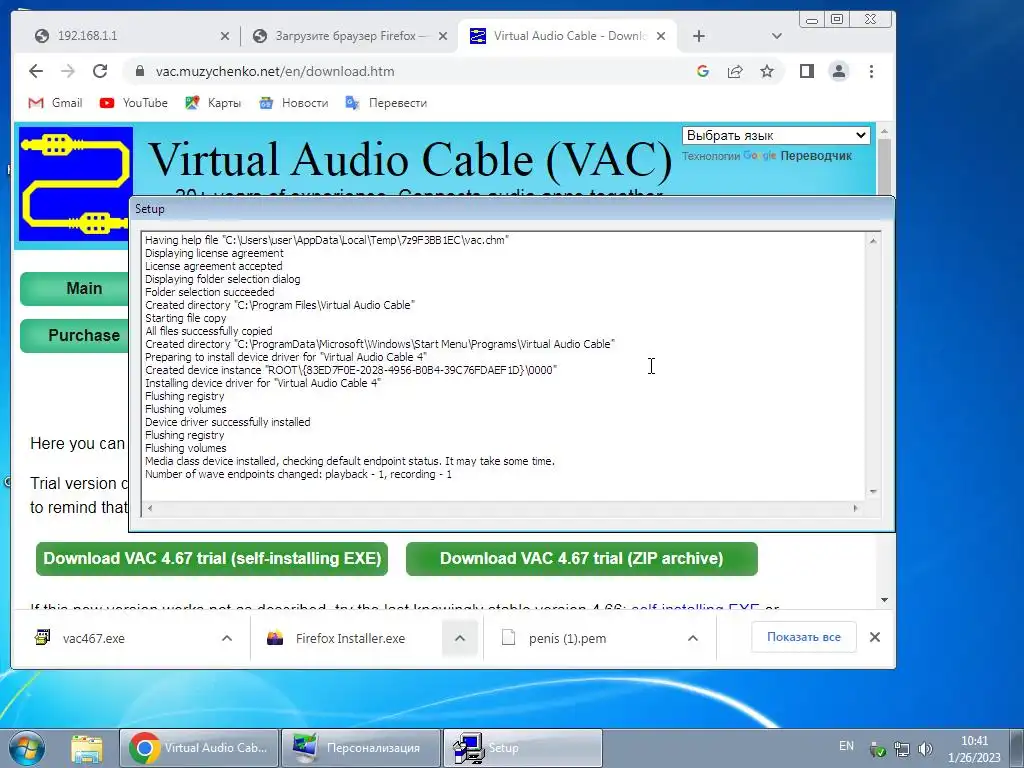Click the 'Device driver successfully installed' log line
Screen dimensions: 1024x768
(x=228, y=422)
